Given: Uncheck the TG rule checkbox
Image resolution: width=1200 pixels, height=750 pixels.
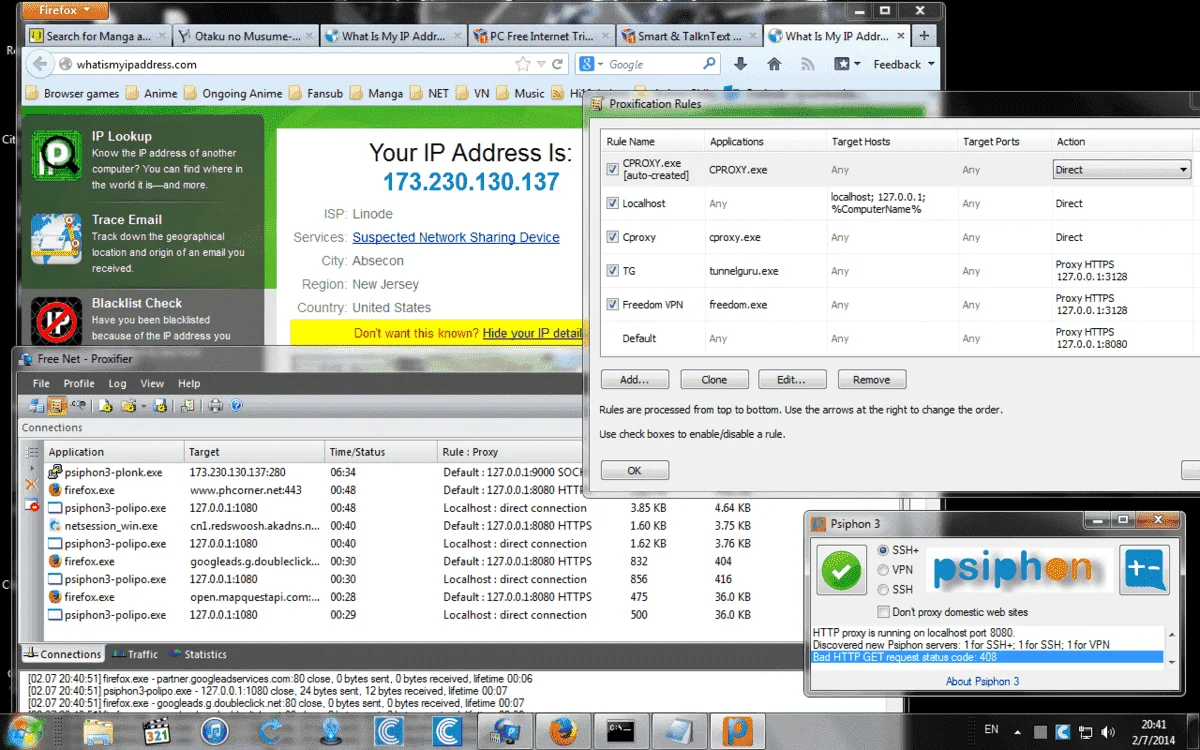Looking at the screenshot, I should pos(613,271).
